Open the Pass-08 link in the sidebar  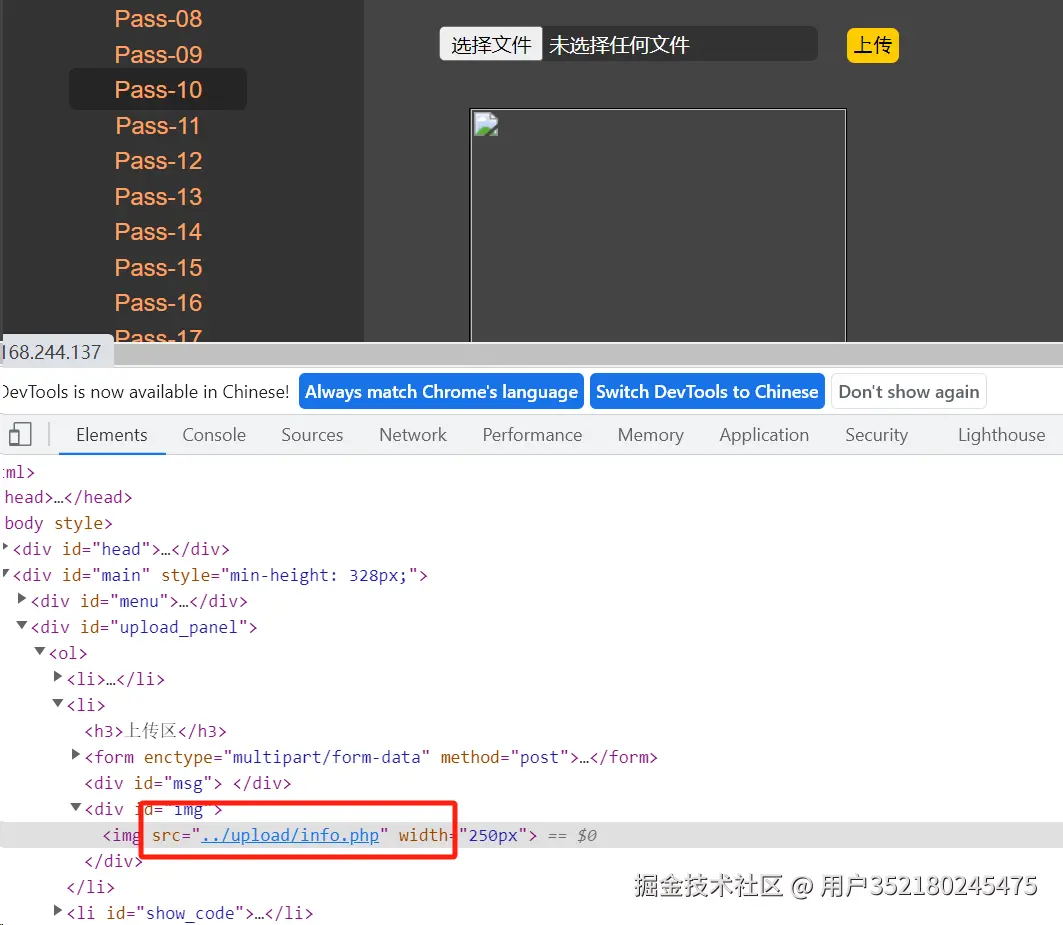(158, 19)
